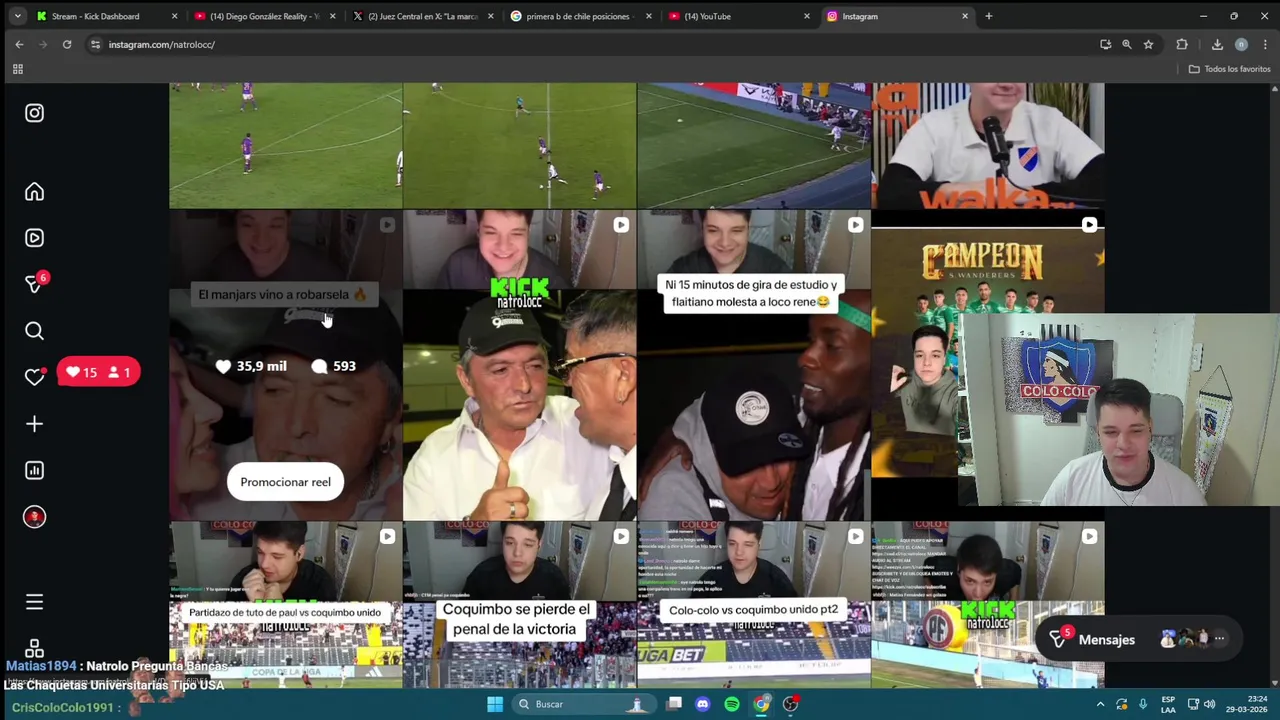Open Chrome from the taskbar
1280x720 pixels.
click(x=761, y=704)
